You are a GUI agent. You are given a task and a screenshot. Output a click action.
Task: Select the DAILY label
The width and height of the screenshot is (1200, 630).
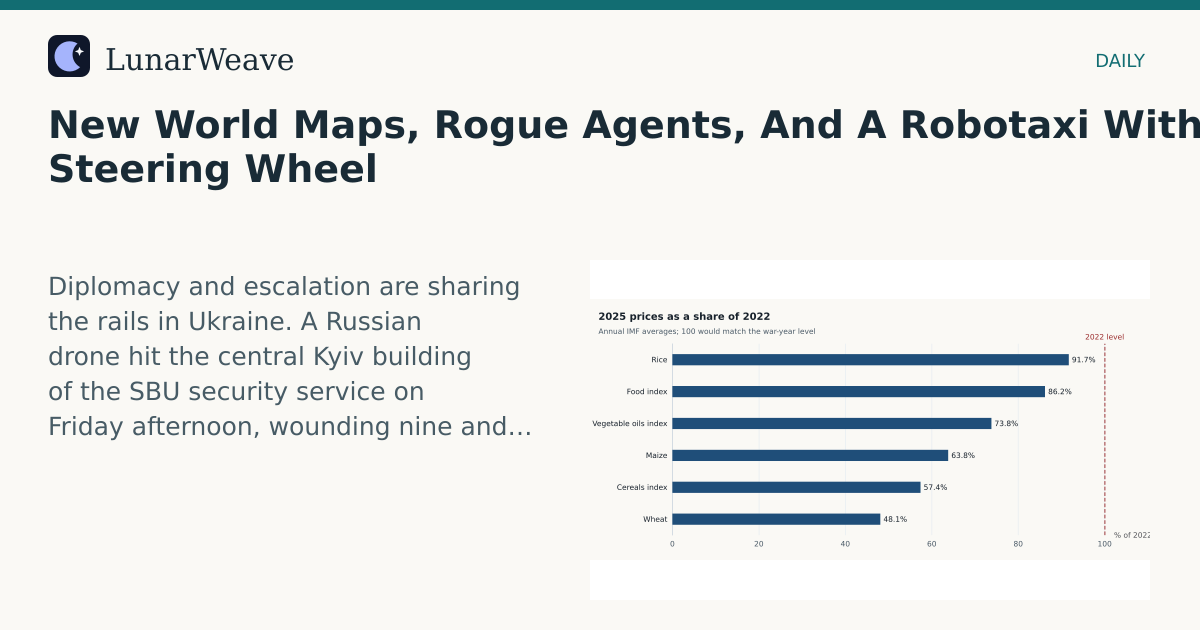[1120, 61]
